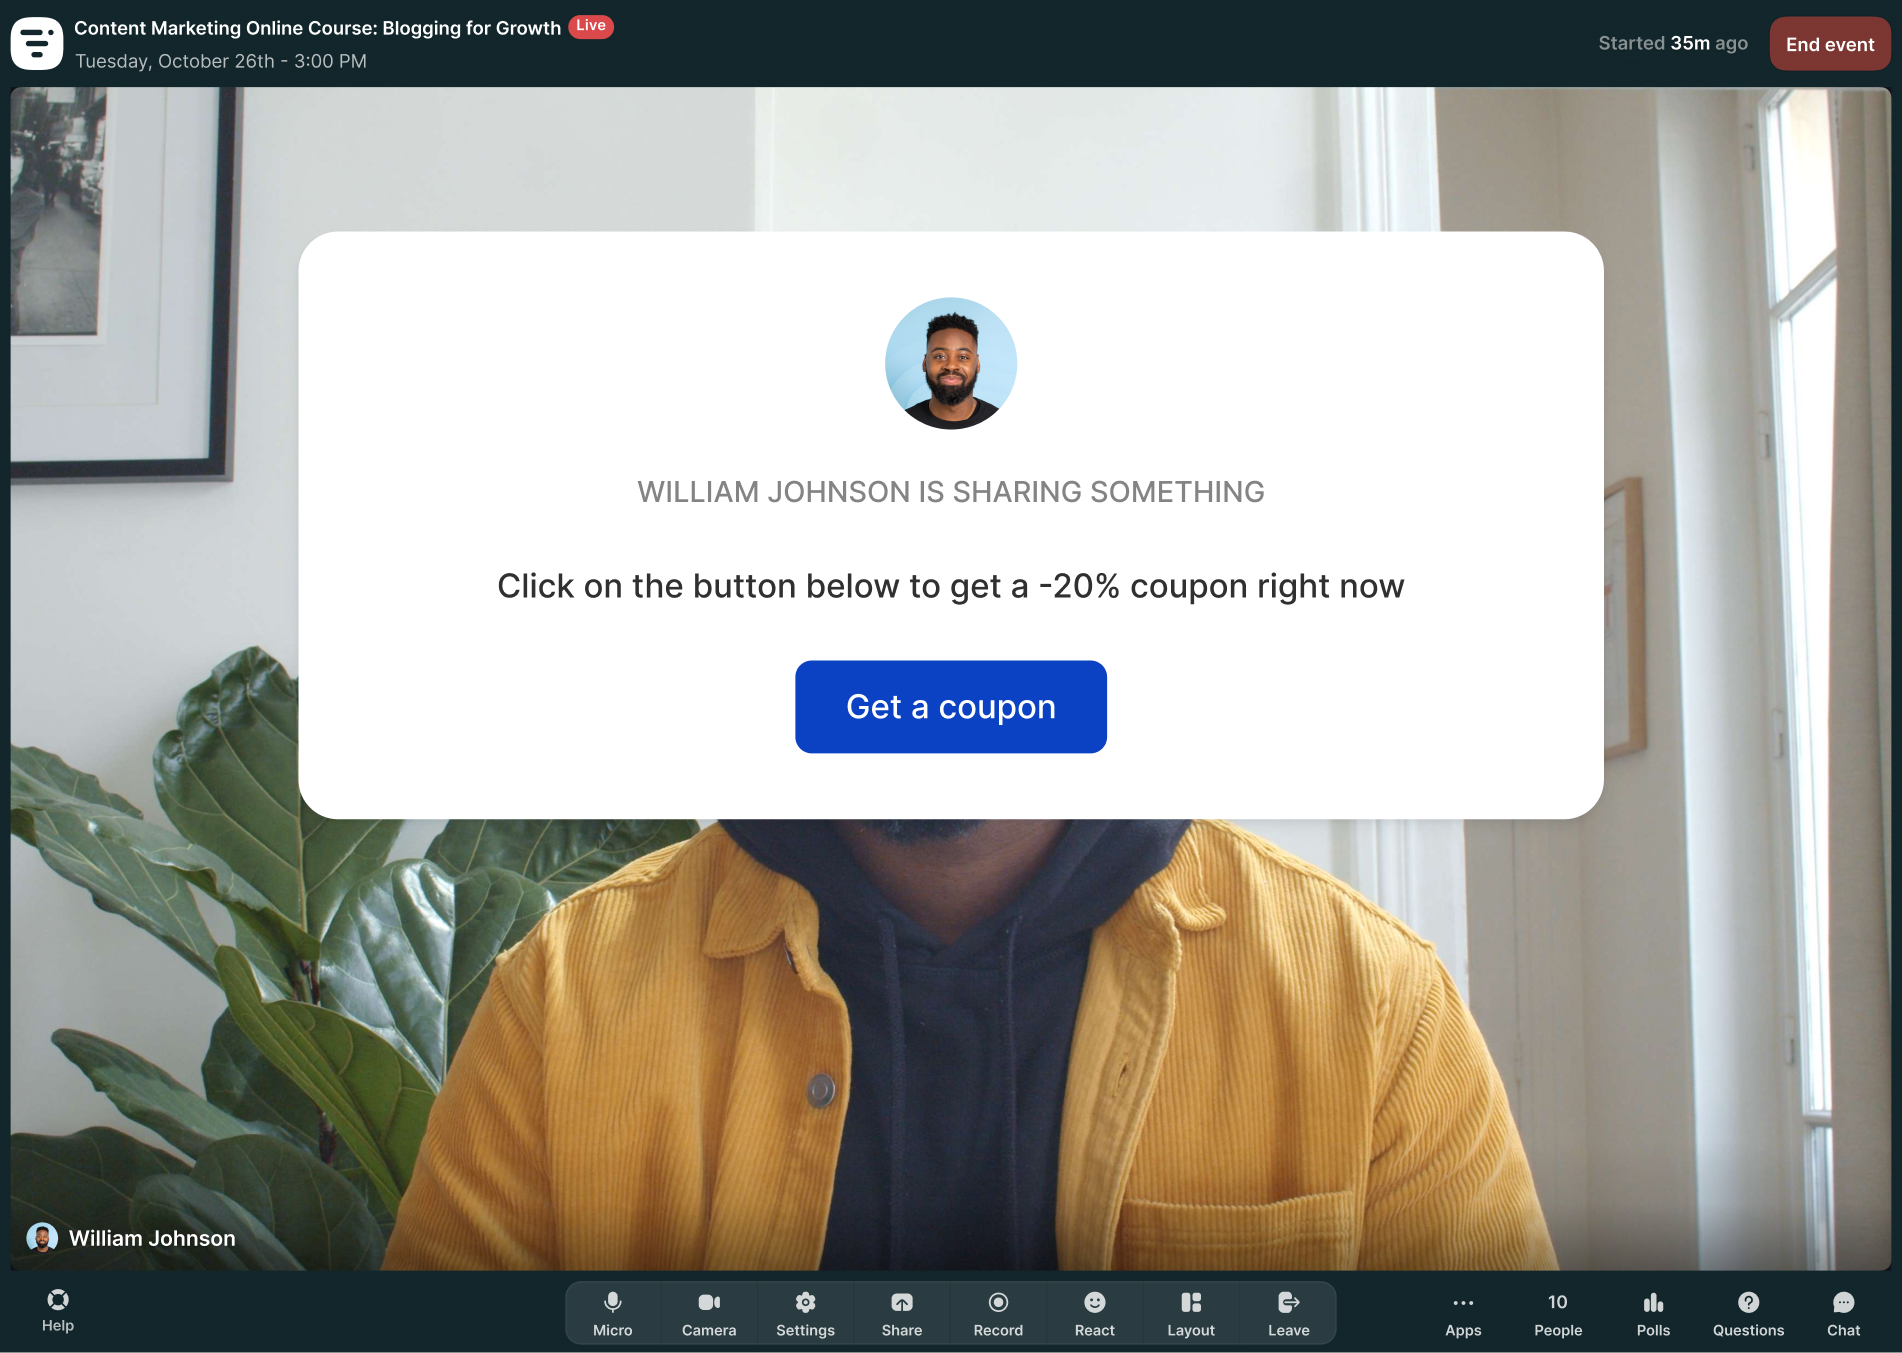Click the red Live badge

[x=591, y=26]
